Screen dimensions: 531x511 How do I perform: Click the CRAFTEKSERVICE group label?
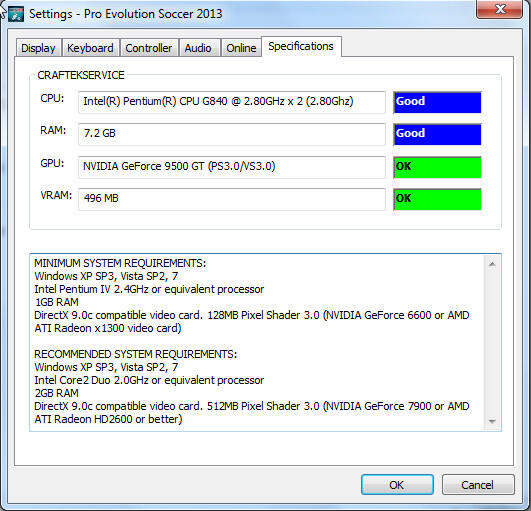(x=81, y=75)
